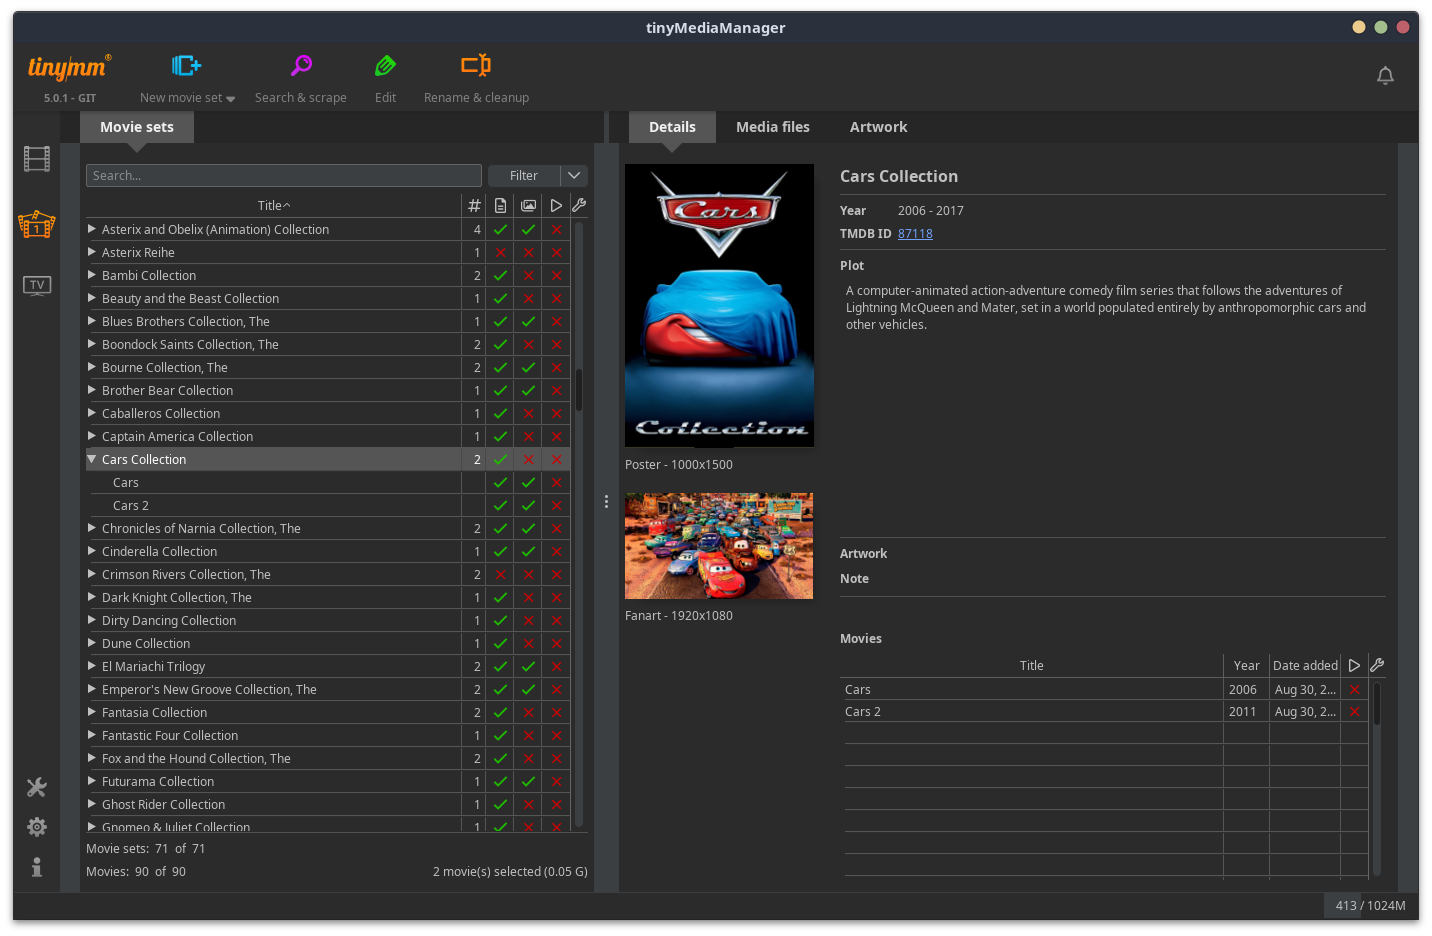Click the TMDB ID 87118 link
This screenshot has width=1432, height=936.
point(915,234)
